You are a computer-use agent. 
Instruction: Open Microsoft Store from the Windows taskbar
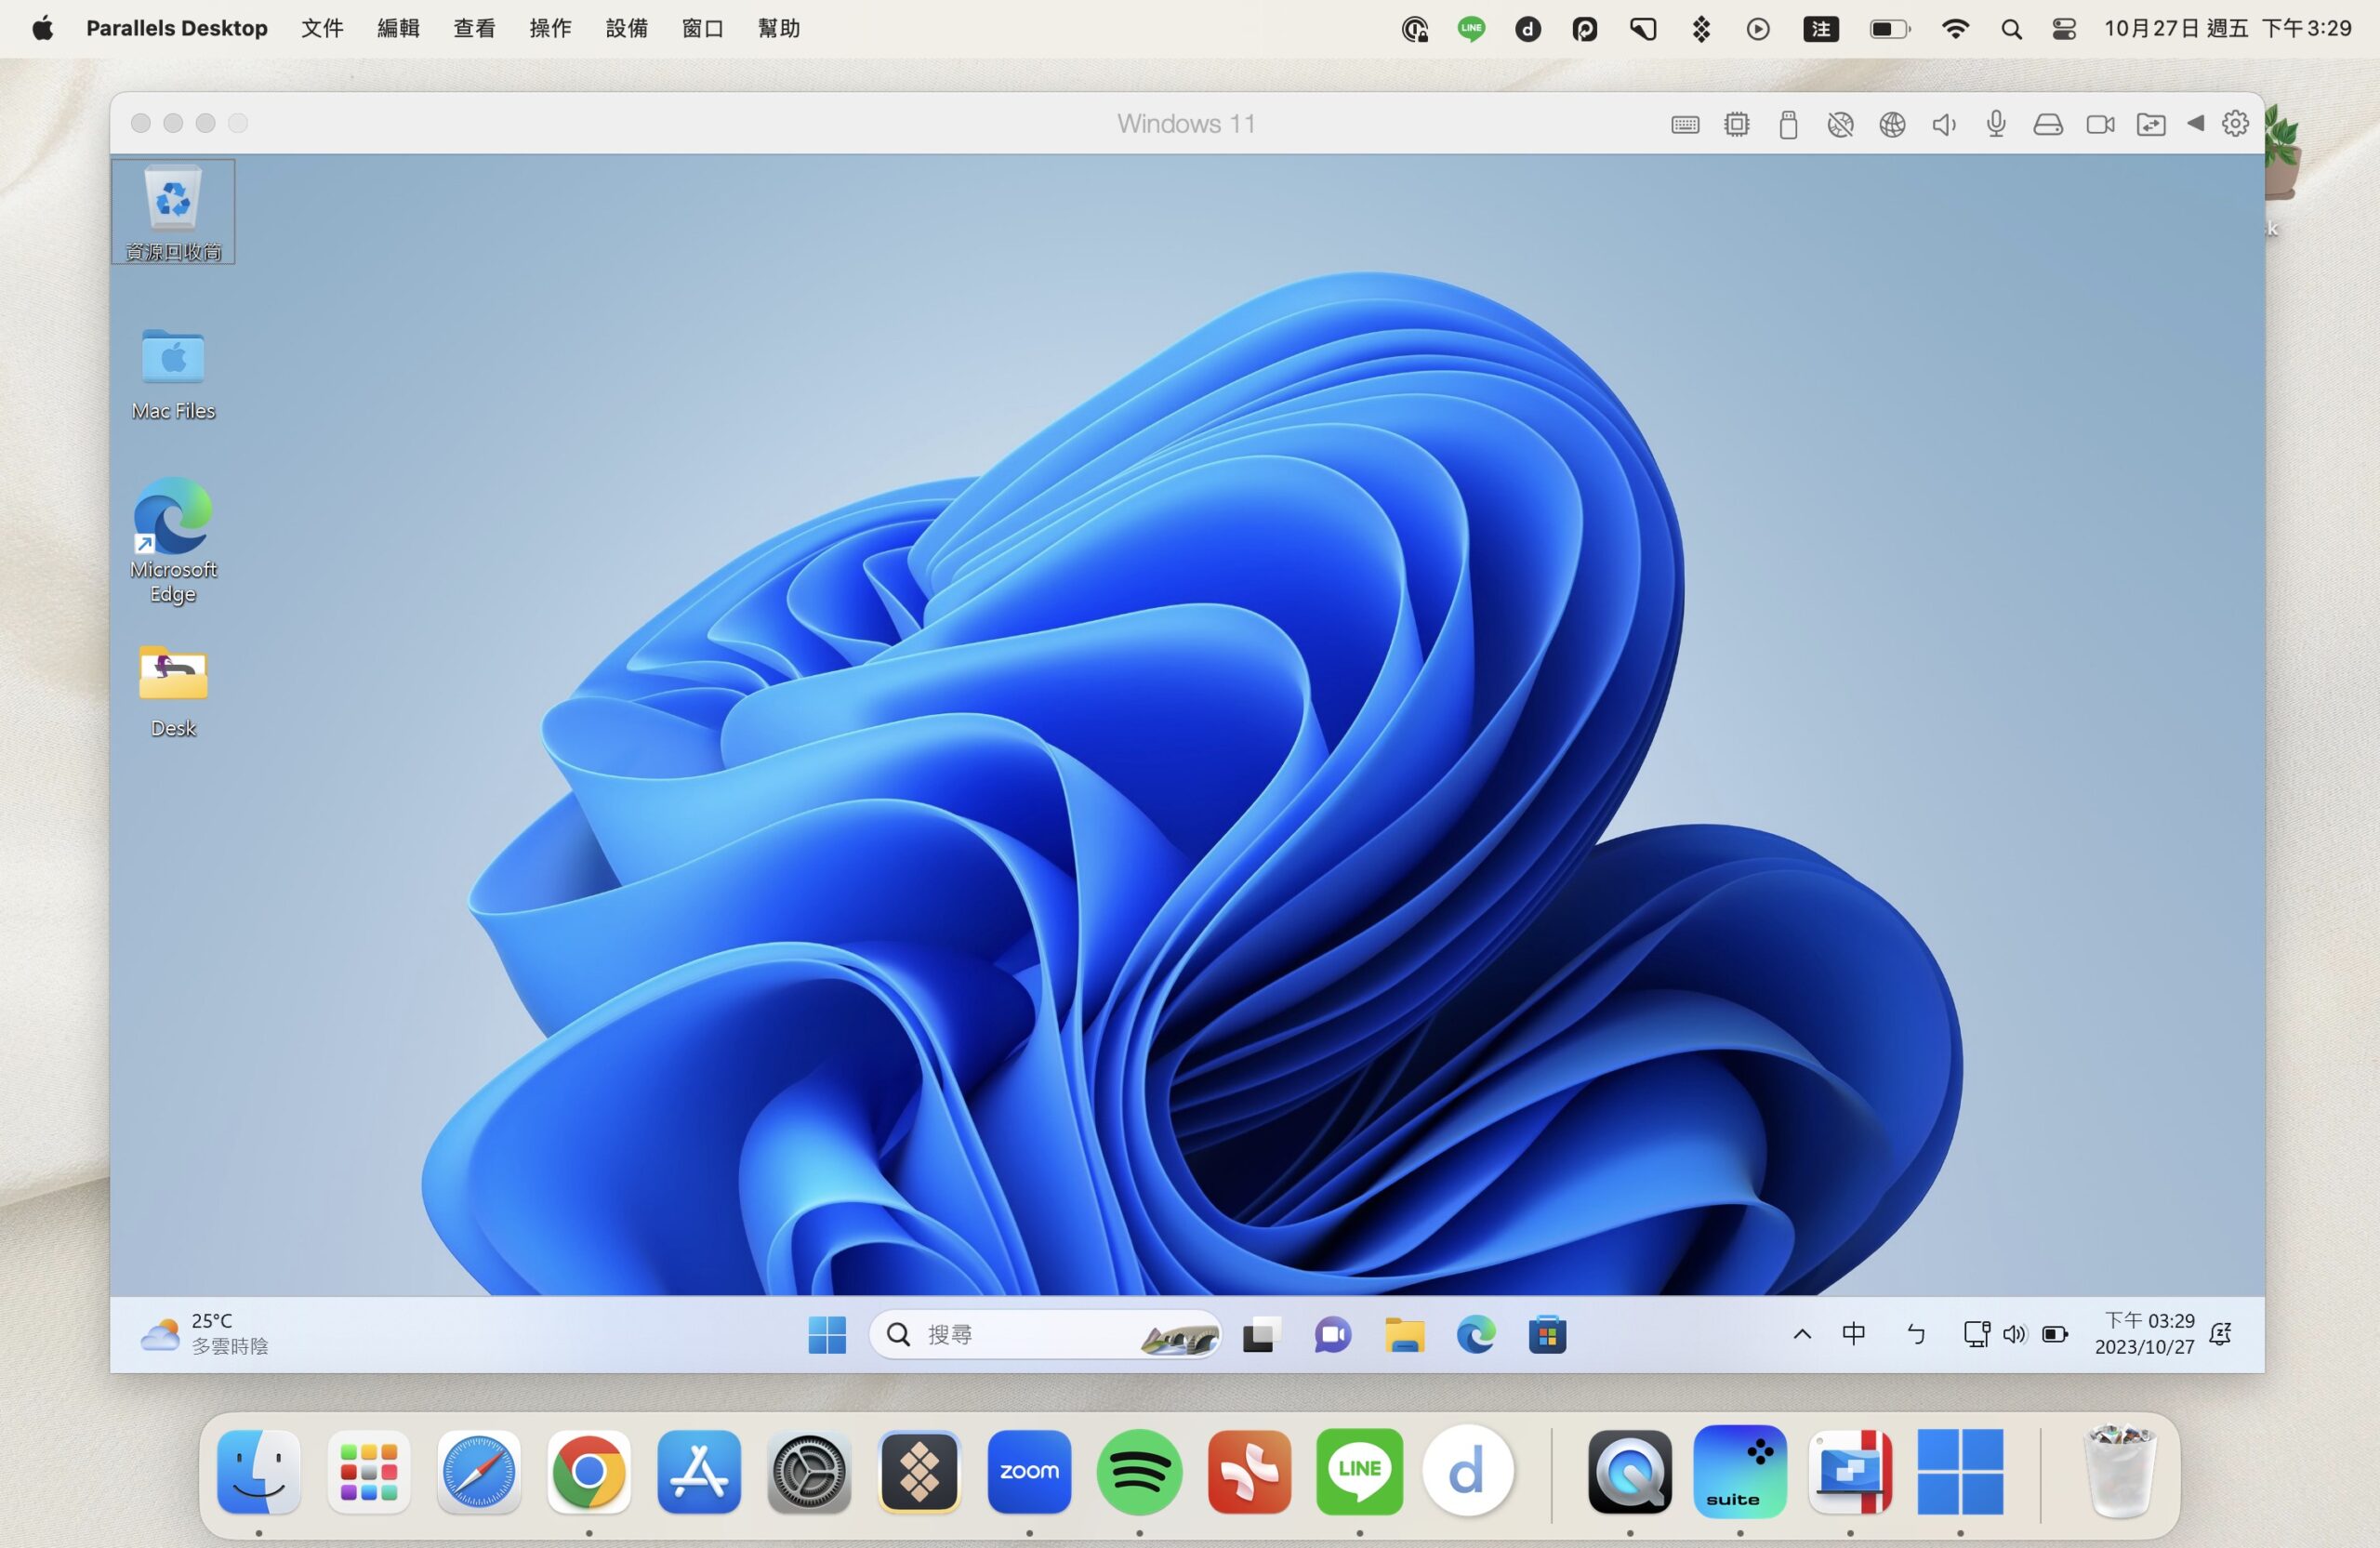[x=1548, y=1335]
